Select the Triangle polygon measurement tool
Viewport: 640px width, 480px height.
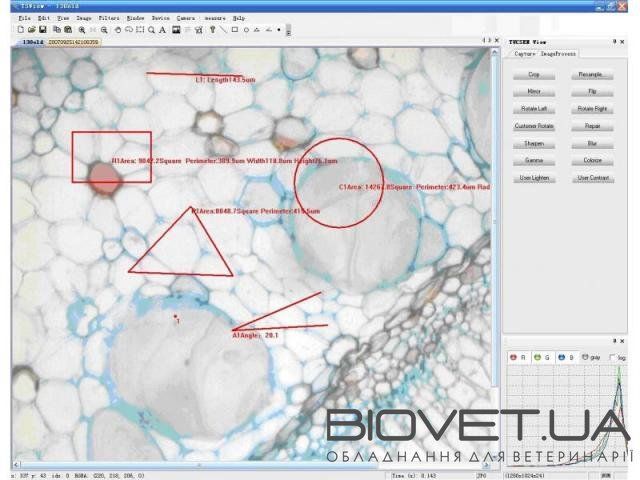pyautogui.click(x=257, y=29)
